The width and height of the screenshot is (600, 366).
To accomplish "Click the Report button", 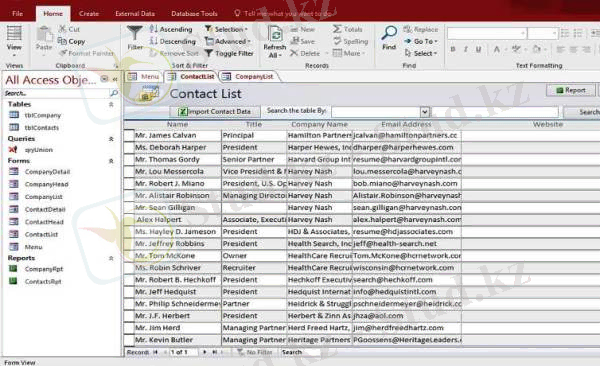I will 571,90.
